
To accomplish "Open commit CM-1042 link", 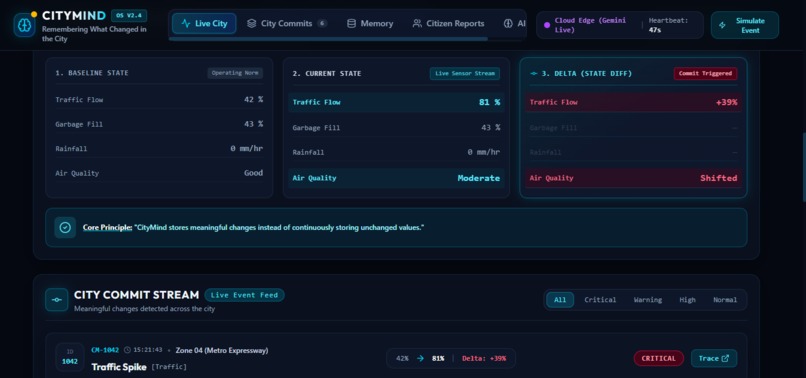I will tap(105, 350).
